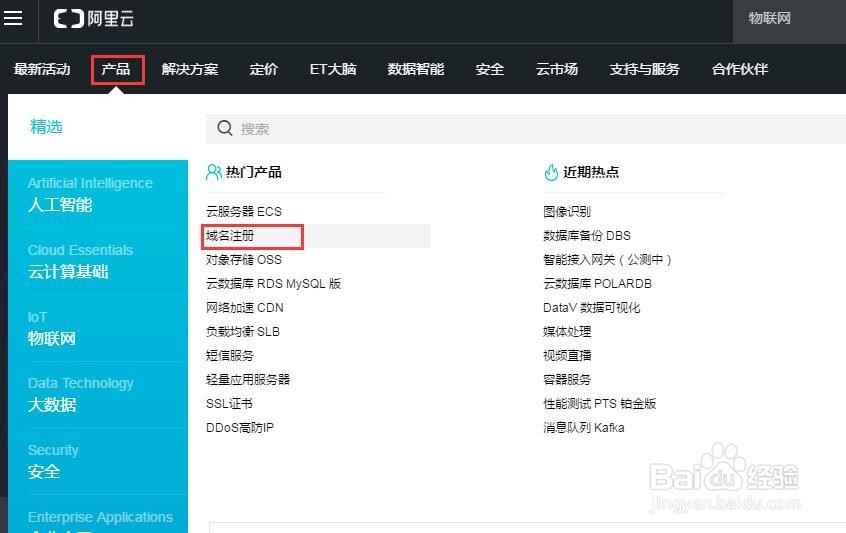Open the hamburger menu icon
This screenshot has width=846, height=533.
coord(13,18)
